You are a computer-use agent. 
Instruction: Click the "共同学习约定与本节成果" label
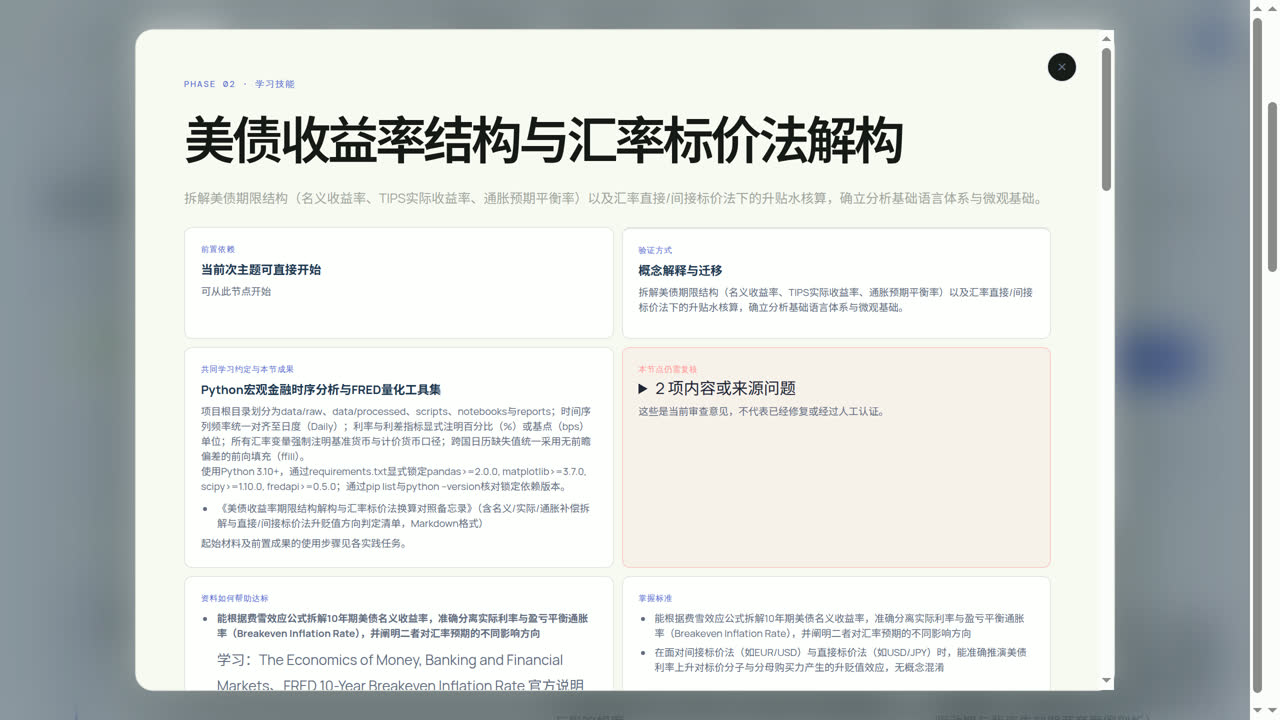pos(247,369)
